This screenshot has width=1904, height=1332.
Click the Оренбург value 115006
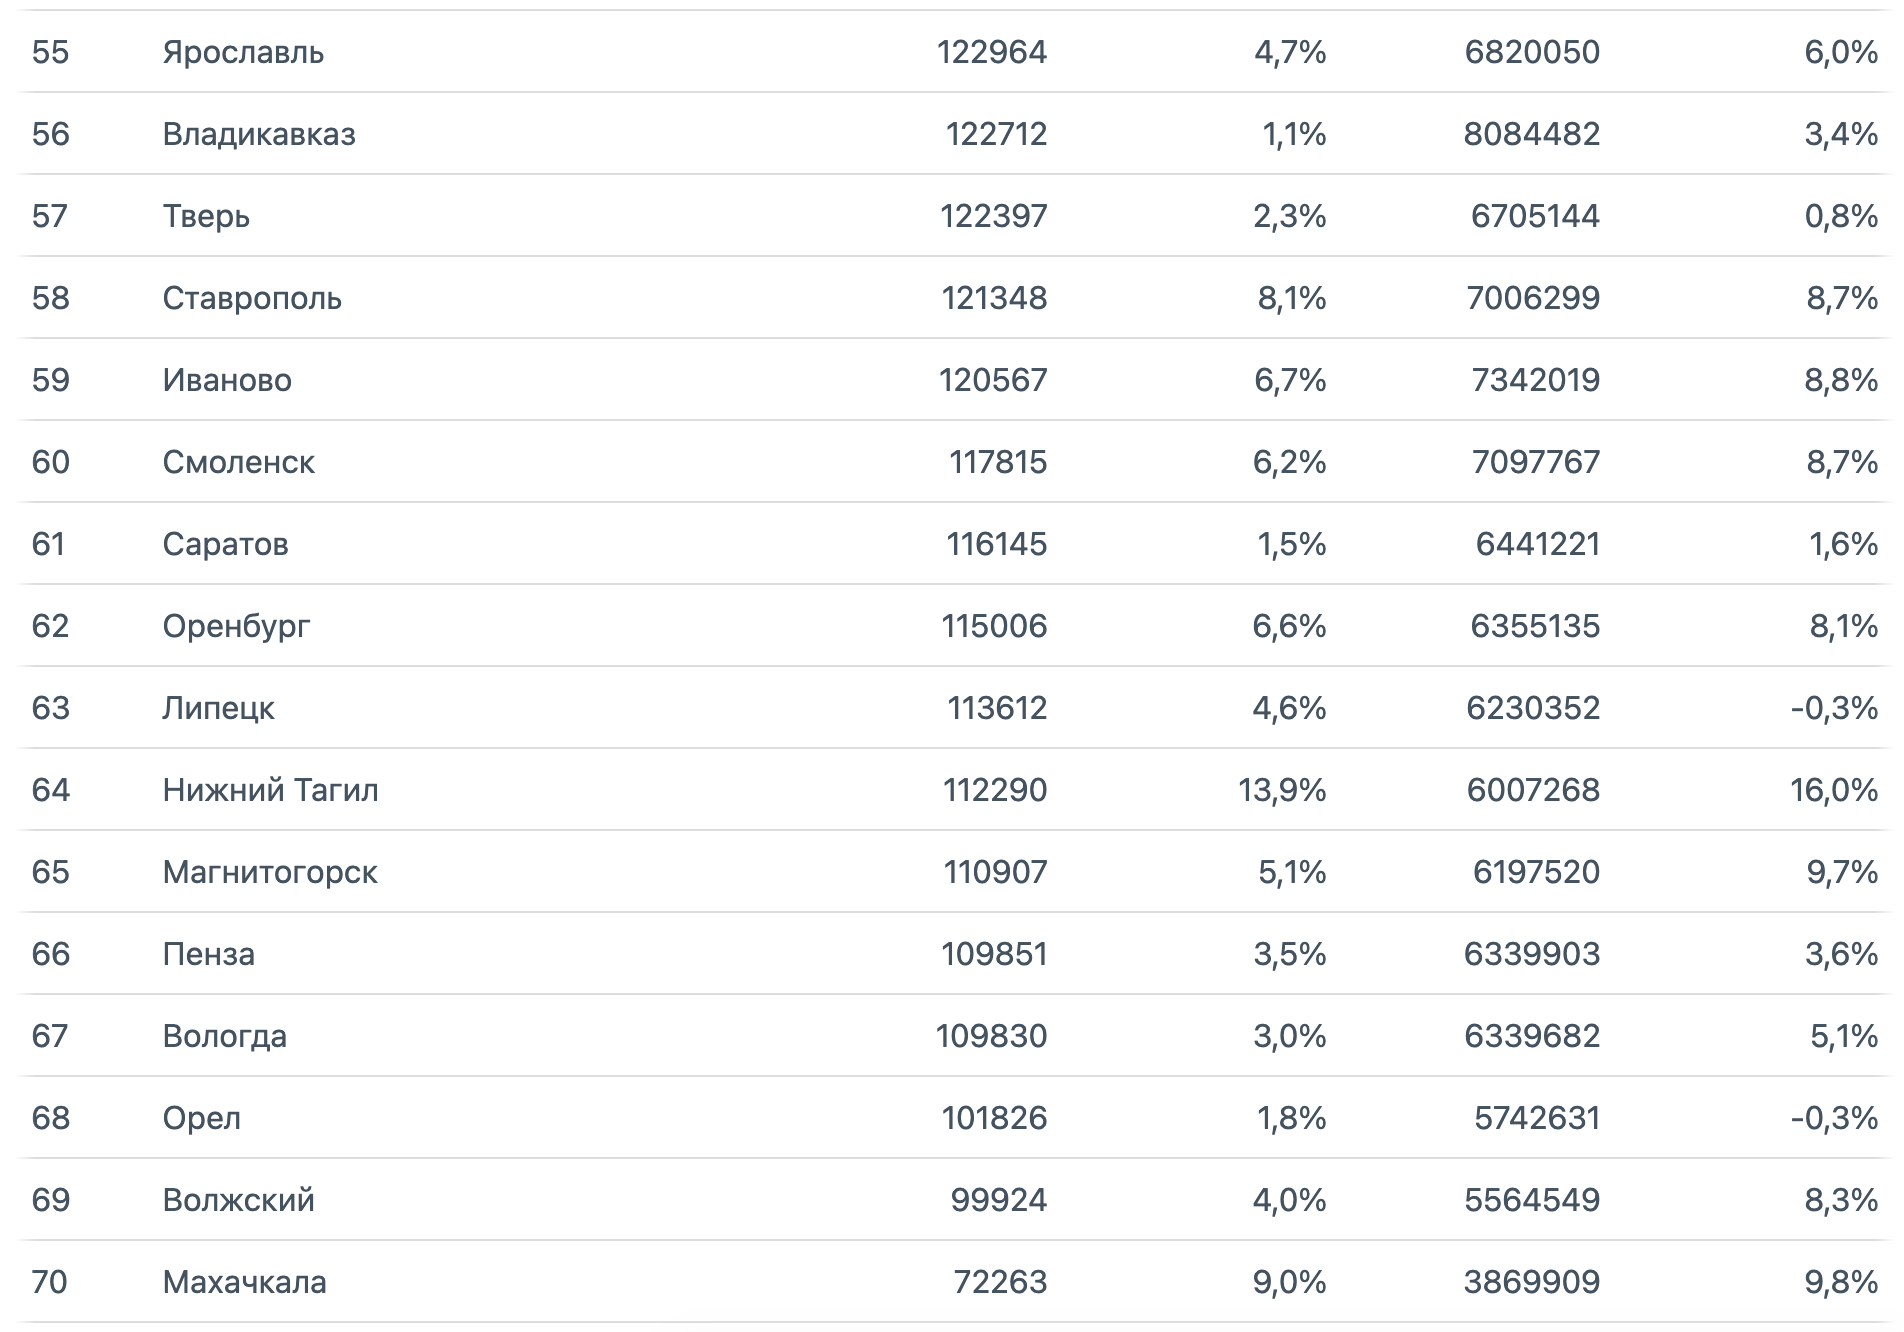[x=994, y=626]
